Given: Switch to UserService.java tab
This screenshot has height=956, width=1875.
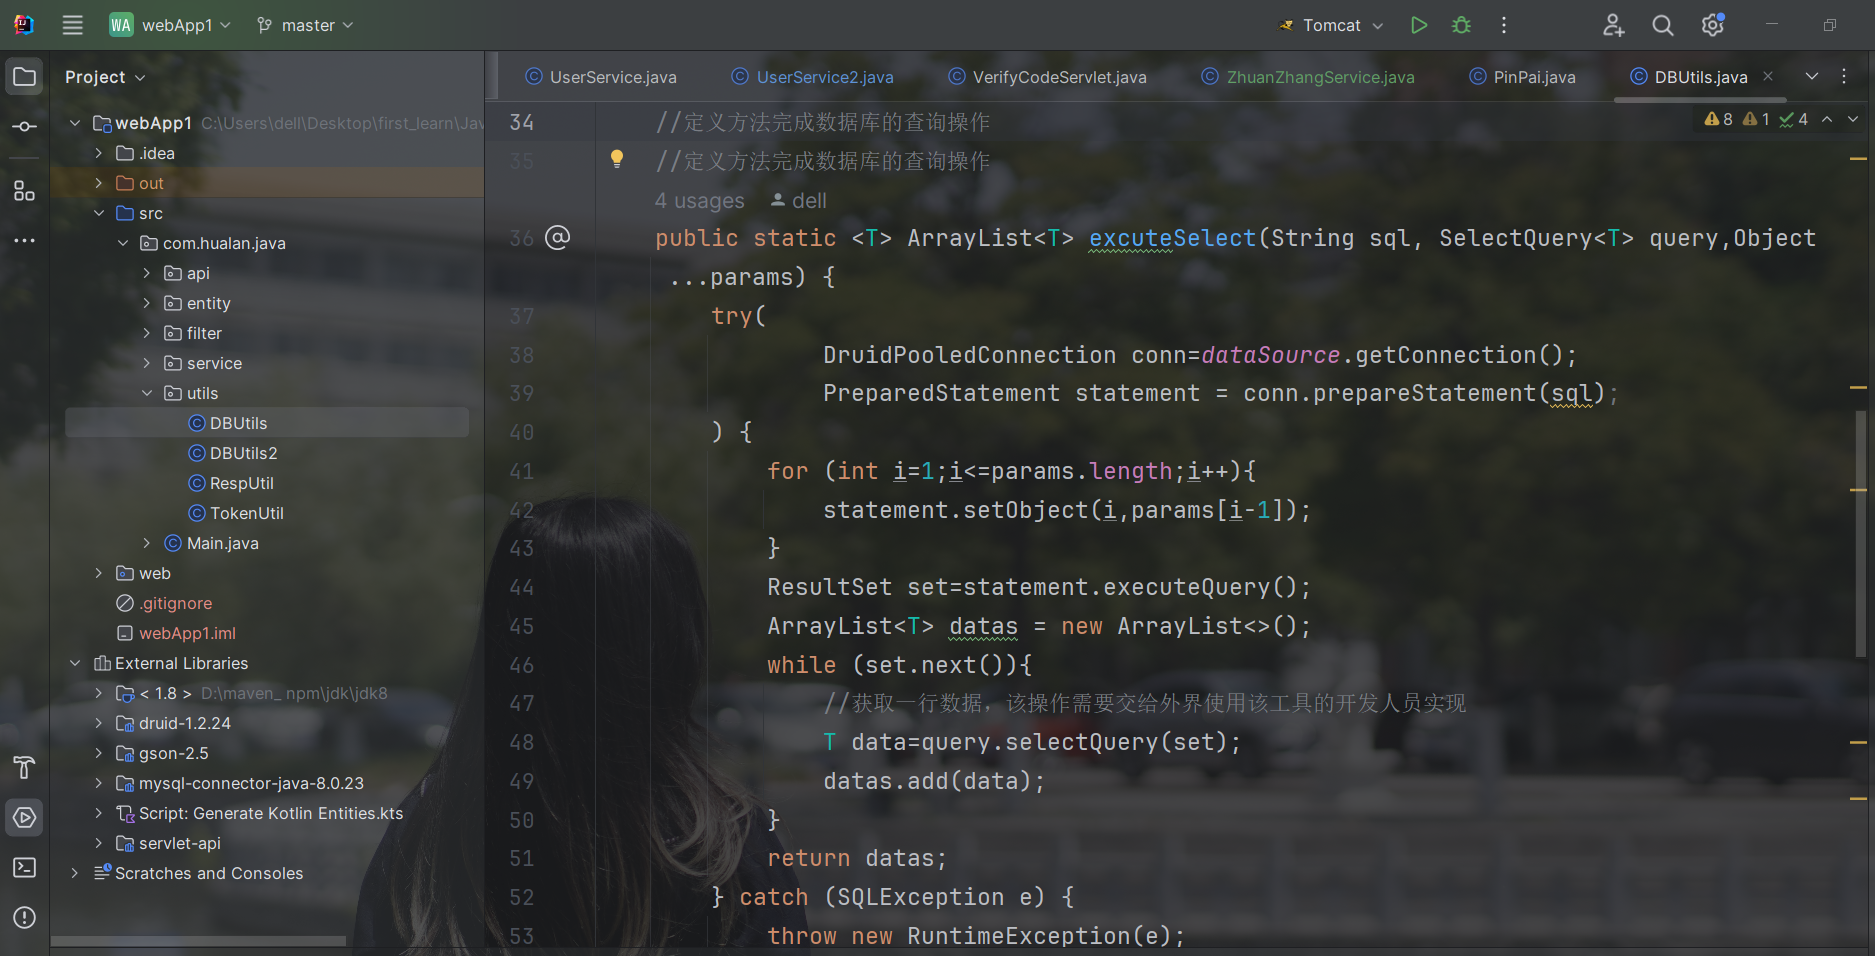Looking at the screenshot, I should [x=601, y=77].
